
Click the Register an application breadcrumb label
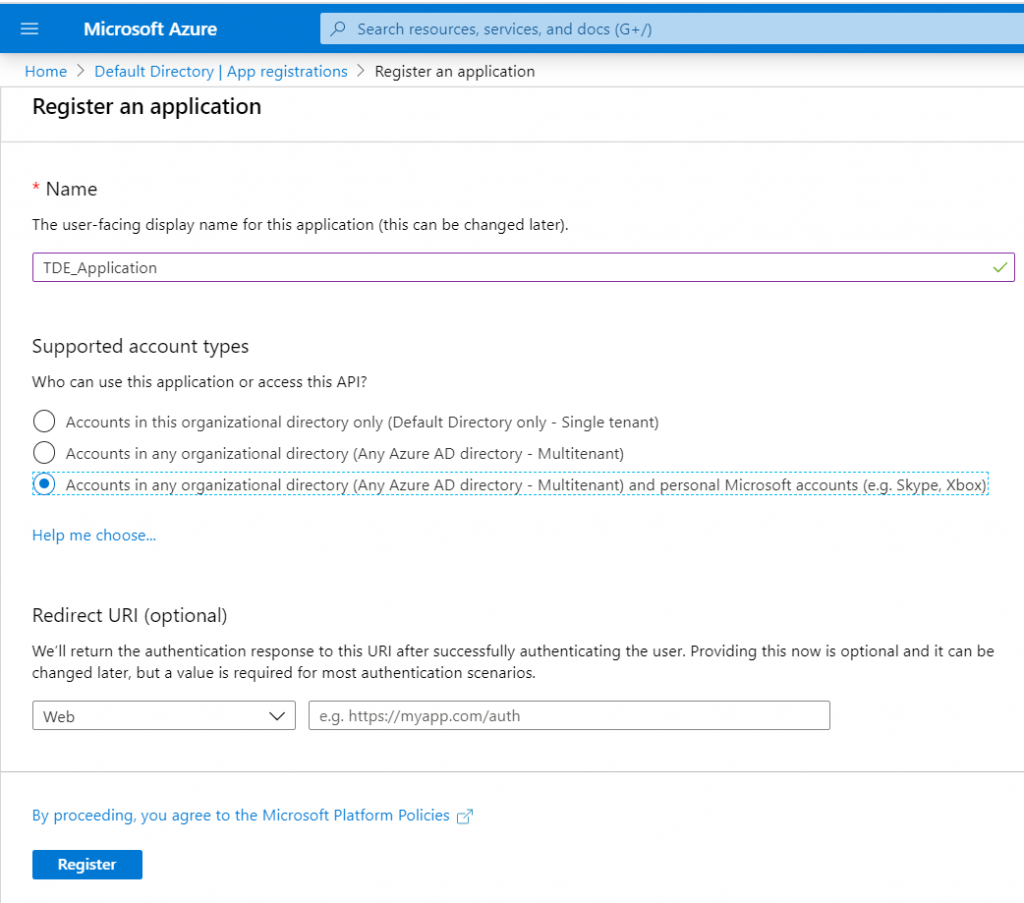pyautogui.click(x=455, y=71)
